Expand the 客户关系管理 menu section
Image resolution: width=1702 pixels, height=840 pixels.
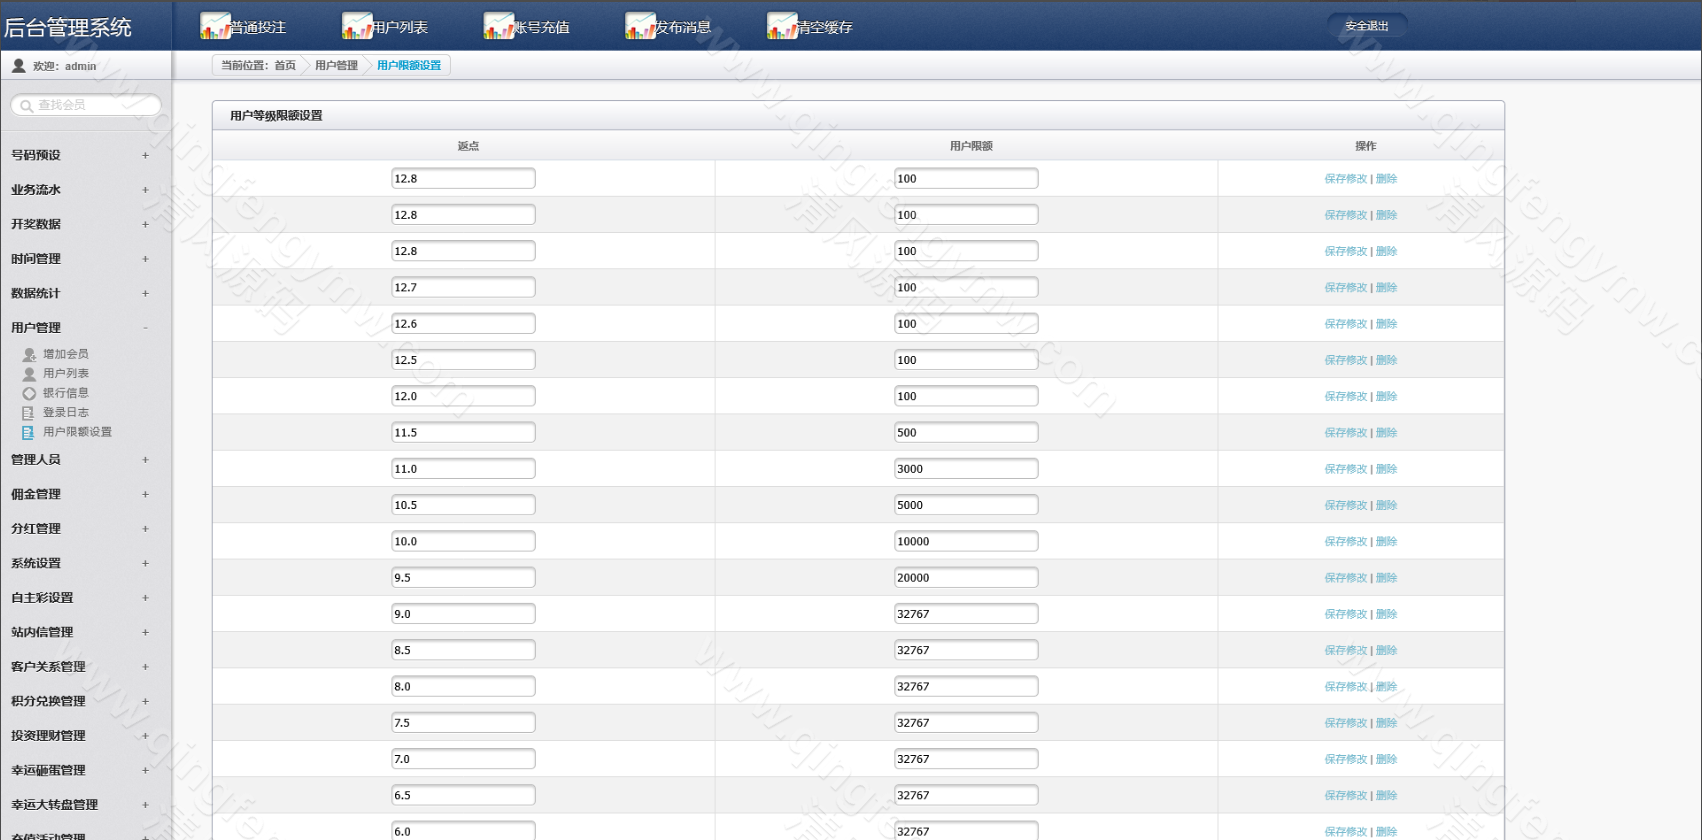[x=145, y=667]
